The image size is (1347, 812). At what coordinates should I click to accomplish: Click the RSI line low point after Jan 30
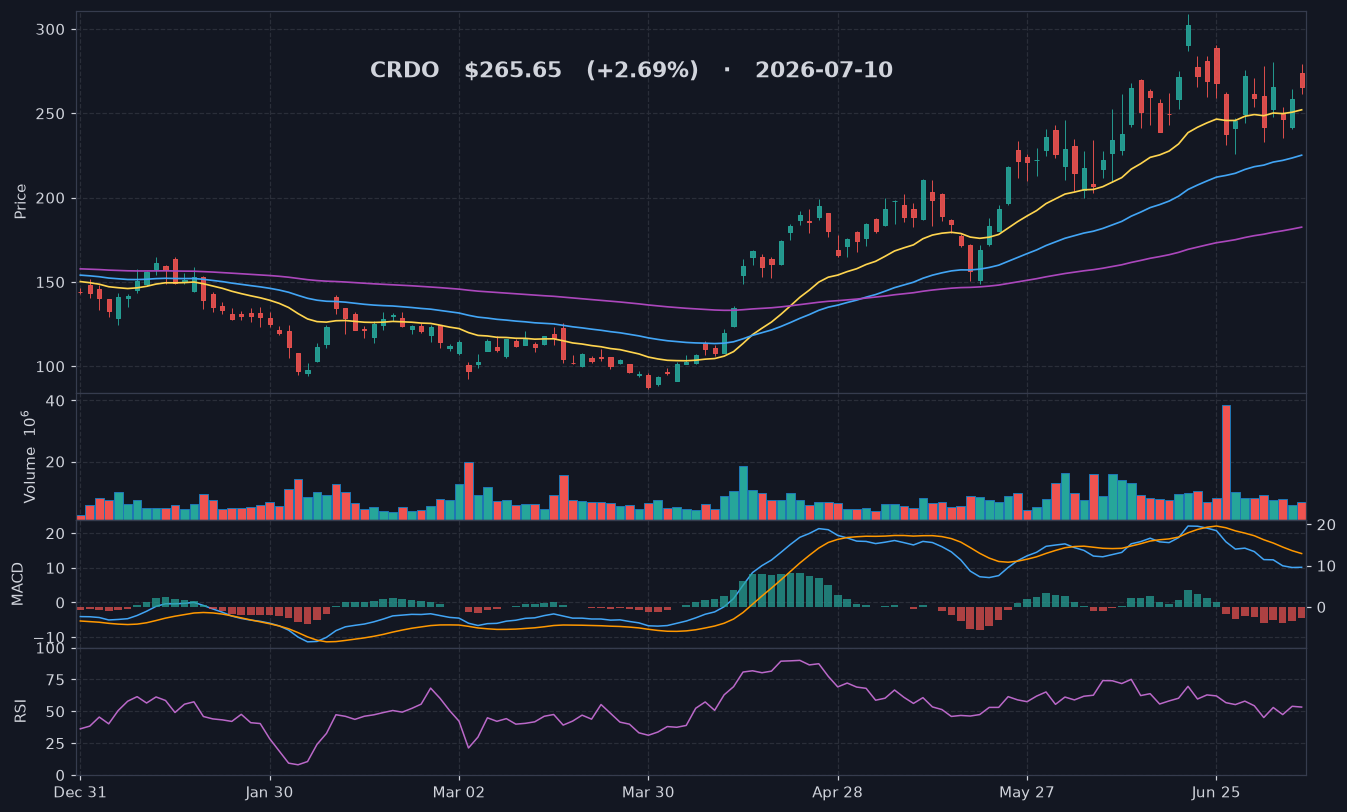[x=299, y=765]
